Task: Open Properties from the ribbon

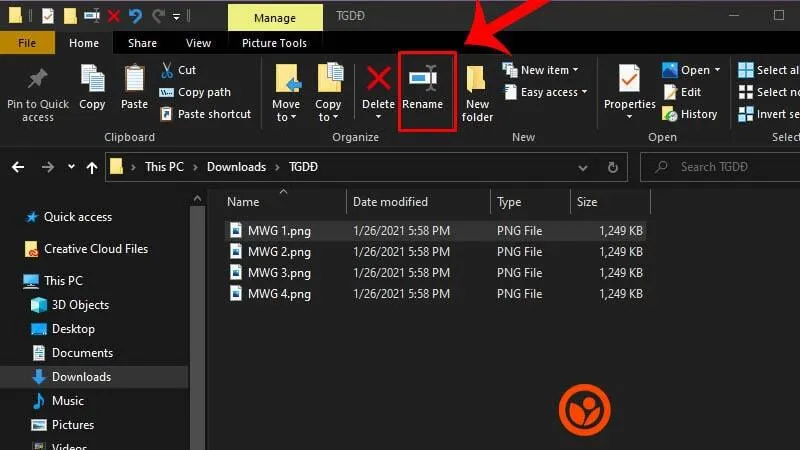Action: pos(630,92)
